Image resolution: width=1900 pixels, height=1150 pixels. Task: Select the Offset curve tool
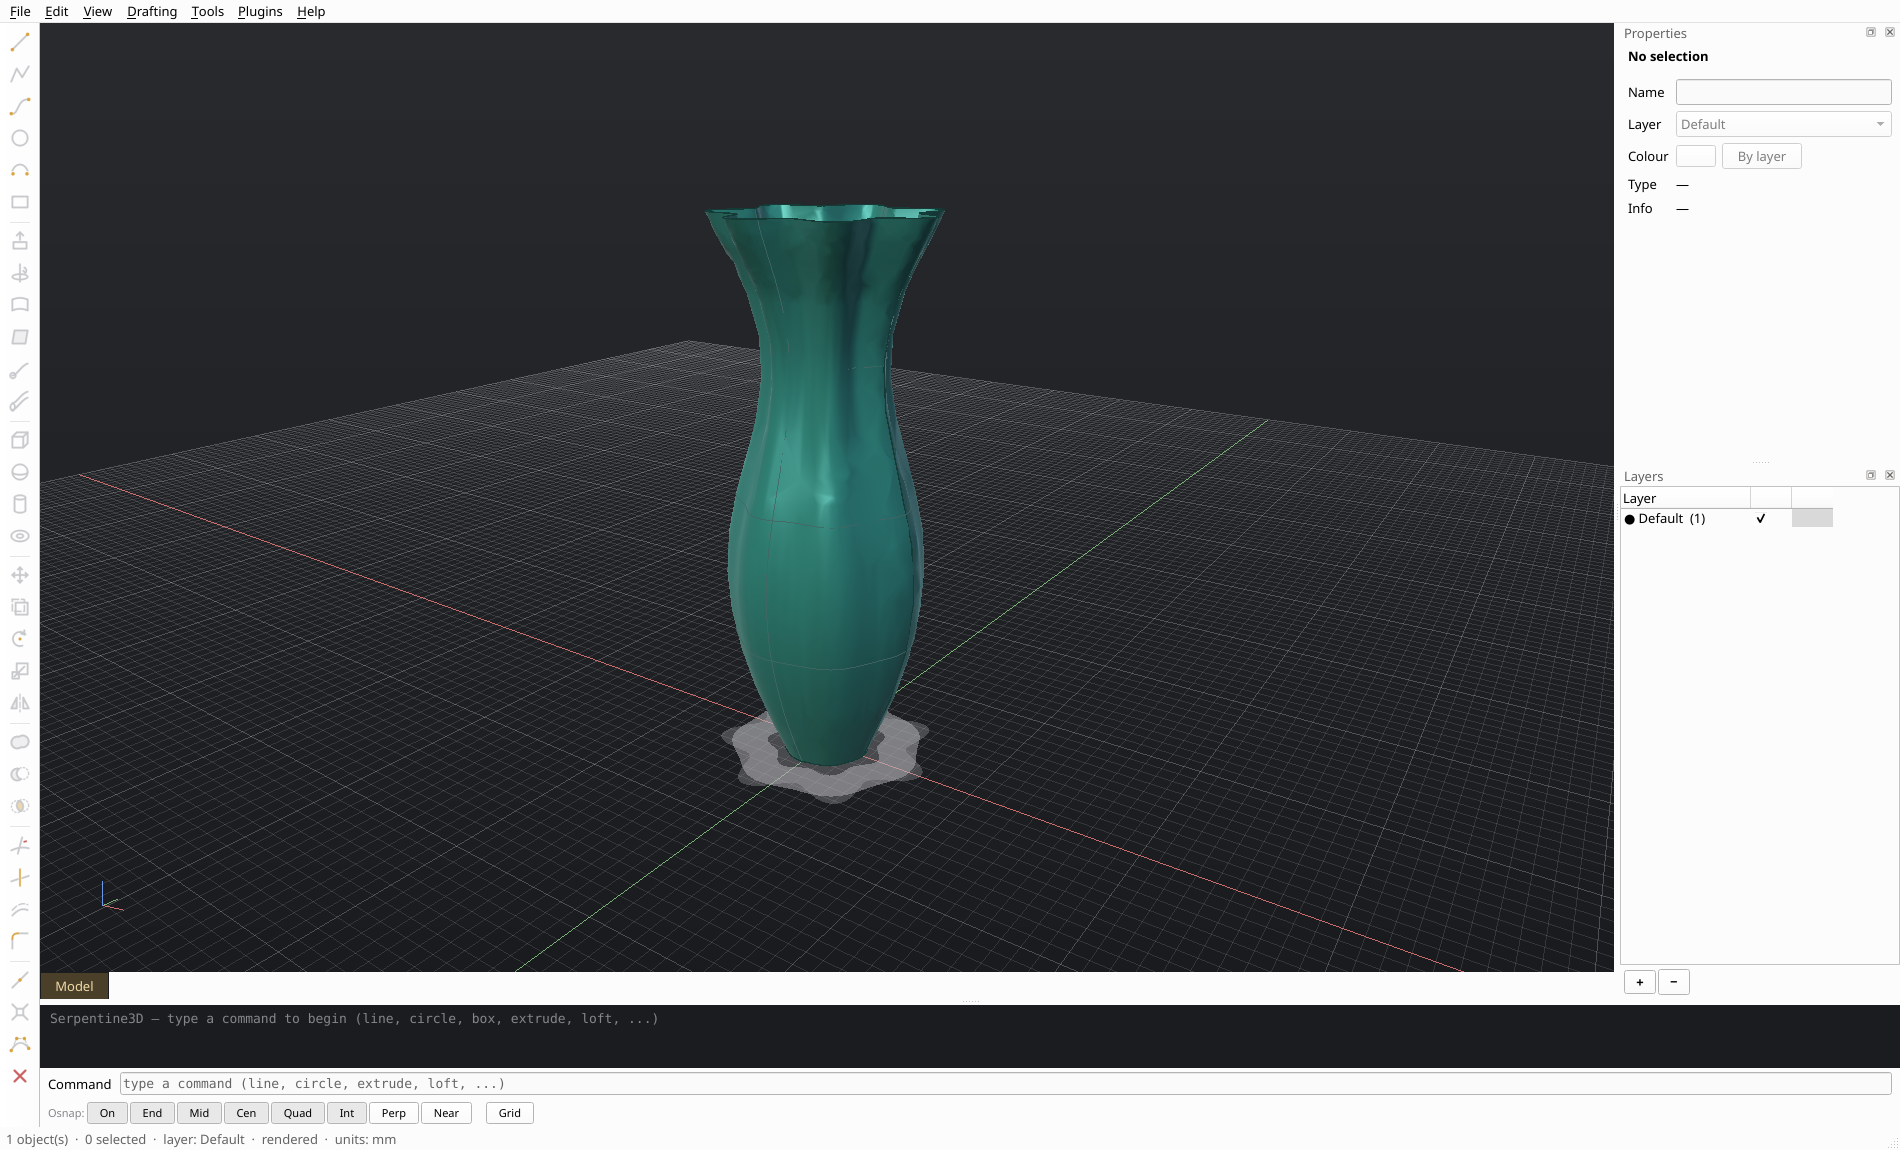pos(20,910)
